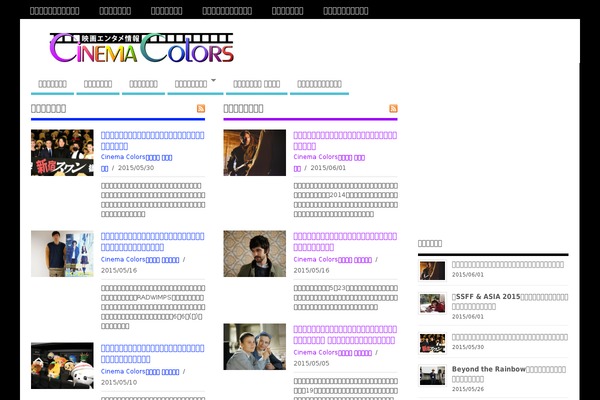Open thumbnail of bearded man by patterned wall
This screenshot has width=600, height=400.
pos(255,254)
